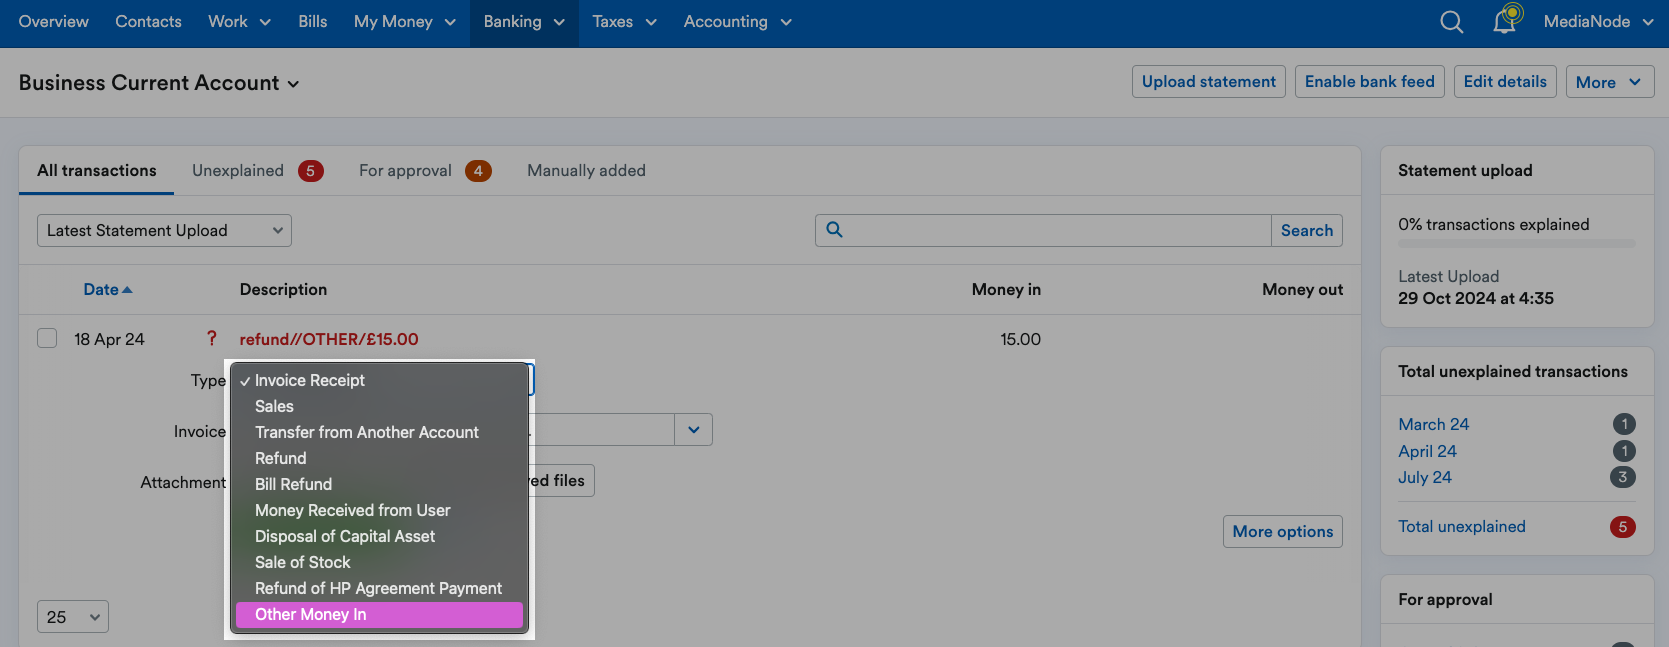Choose Money Received from User
Screen dimensions: 1669x647
click(x=379, y=510)
